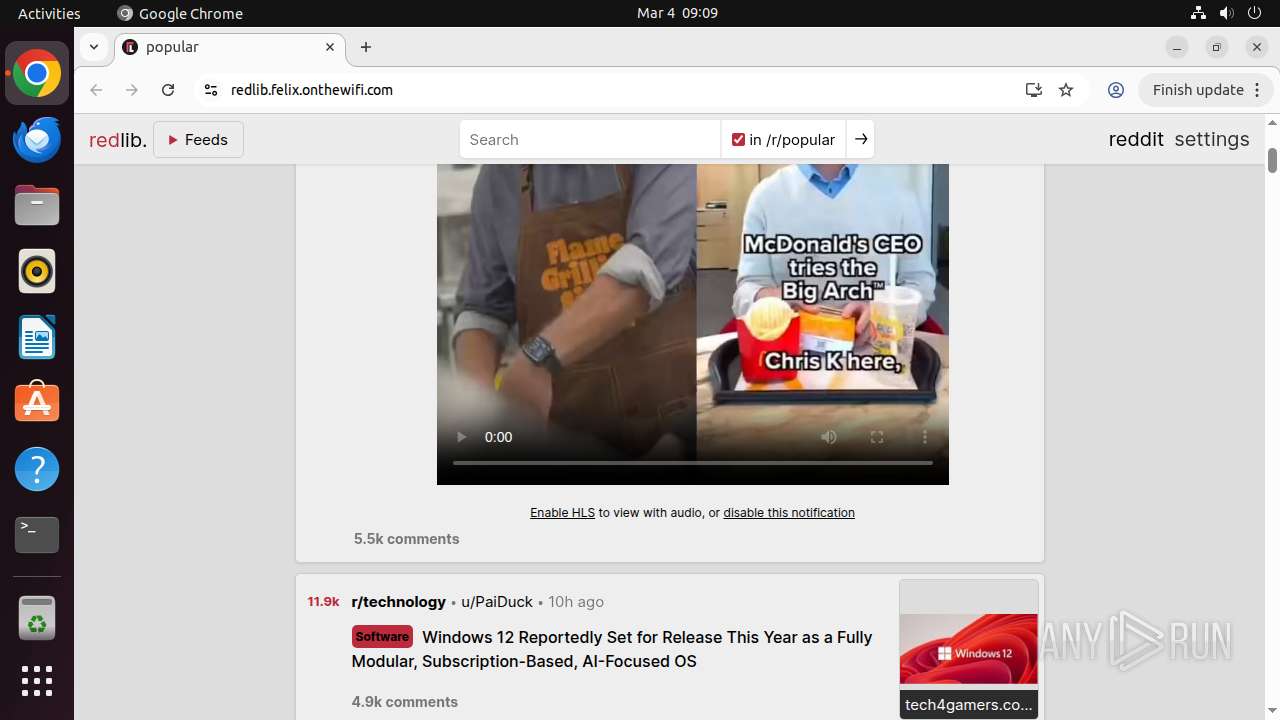Click the Enable HLS link
This screenshot has height=720, width=1280.
tap(562, 513)
